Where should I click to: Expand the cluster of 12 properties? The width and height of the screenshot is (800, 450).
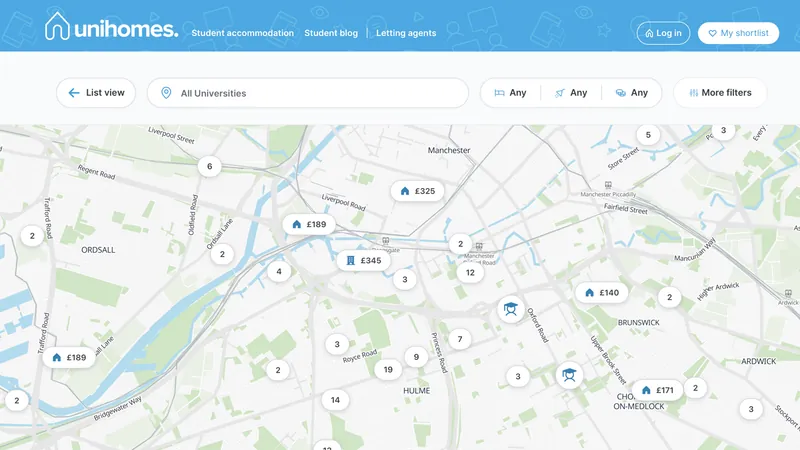coord(470,272)
